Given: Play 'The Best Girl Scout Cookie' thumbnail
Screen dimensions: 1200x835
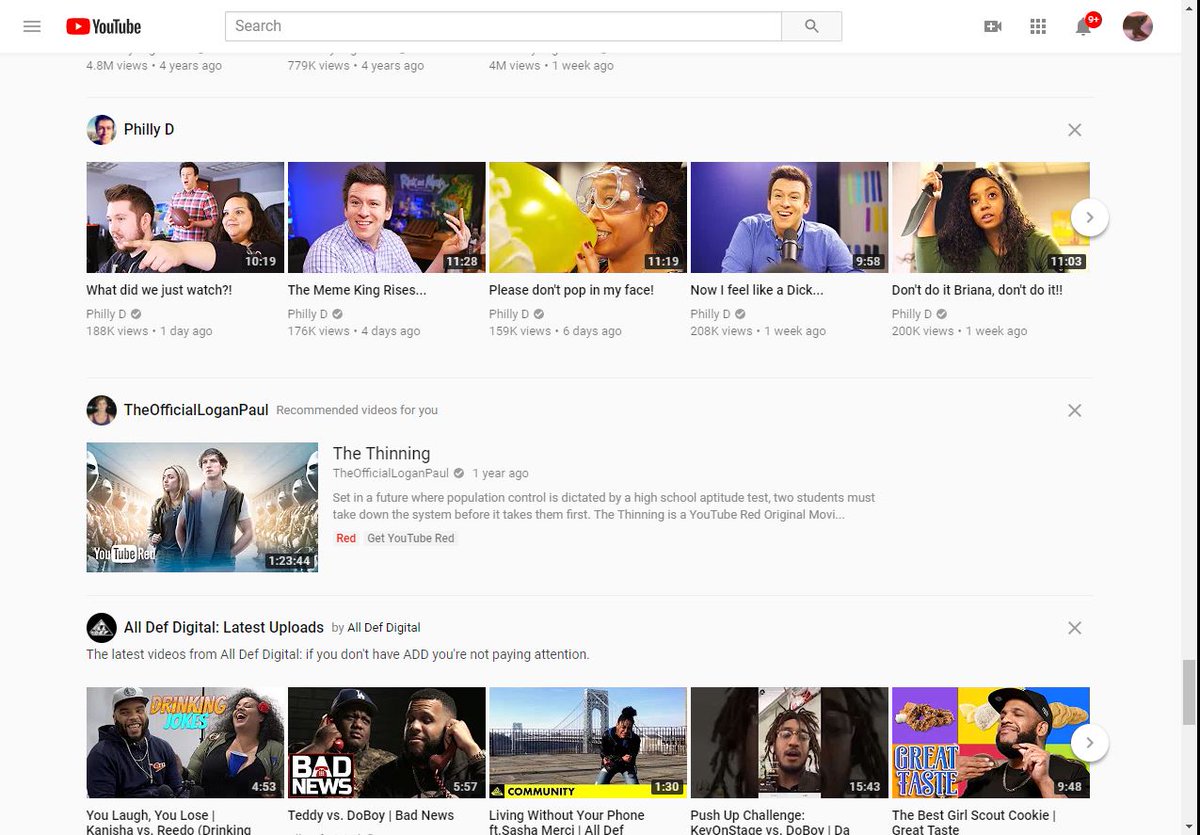Looking at the screenshot, I should coord(991,742).
